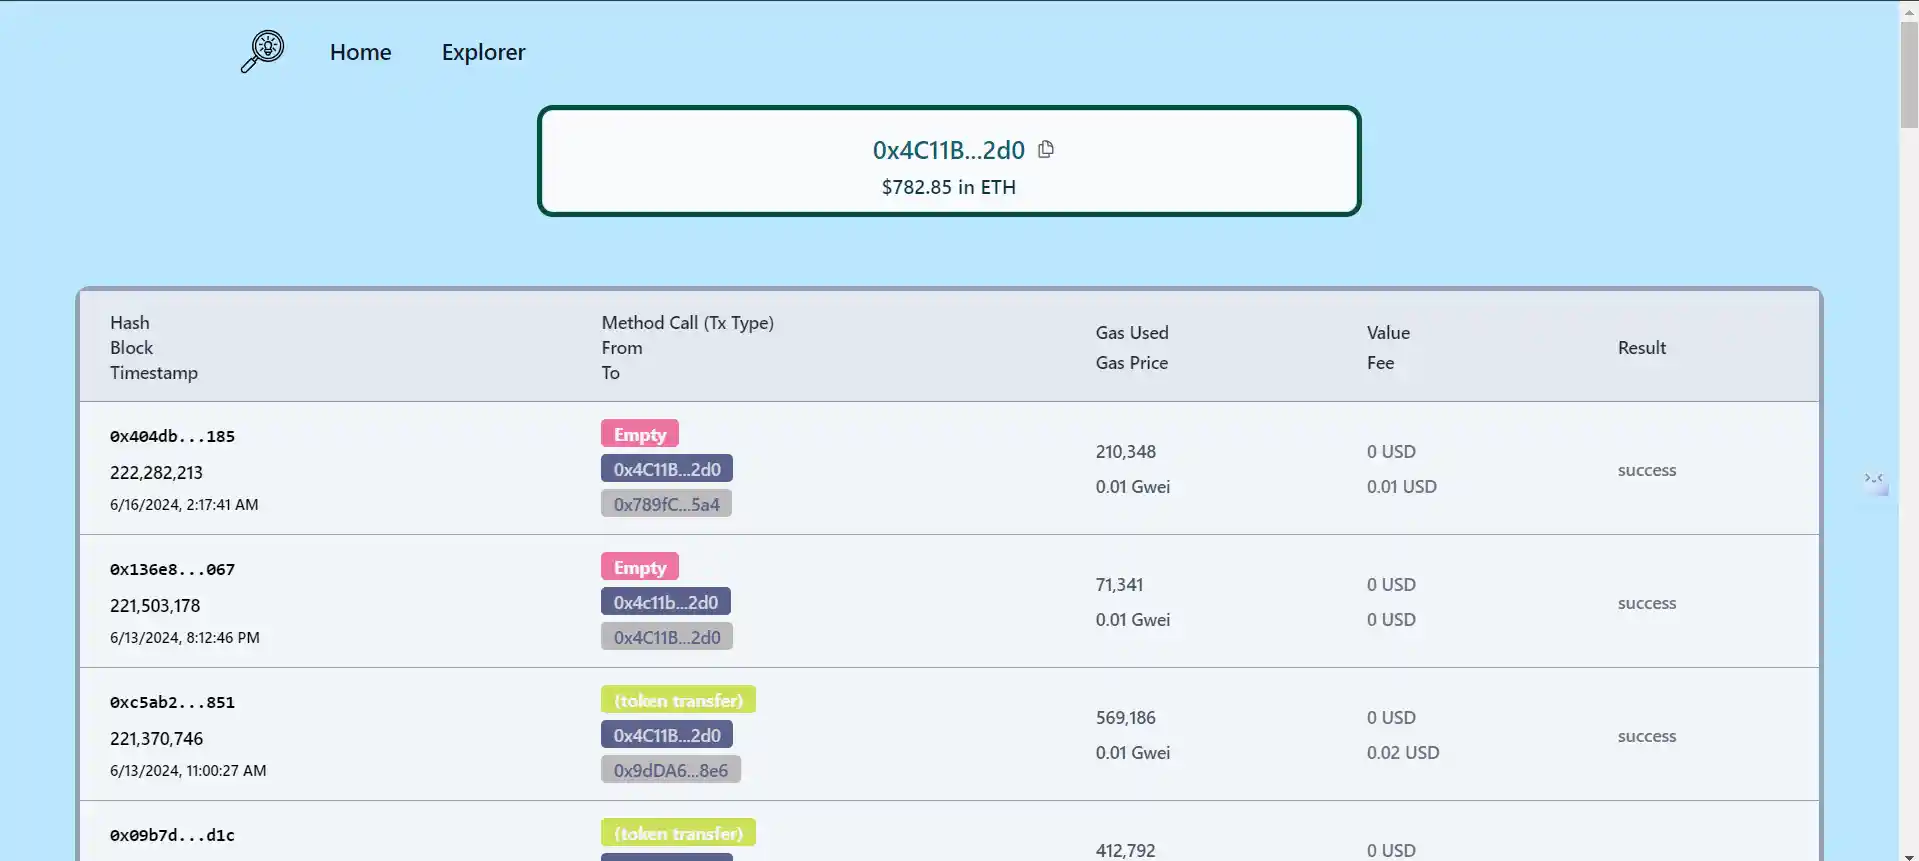Click the small floating widget at right edge
The image size is (1919, 861).
pos(1874,480)
